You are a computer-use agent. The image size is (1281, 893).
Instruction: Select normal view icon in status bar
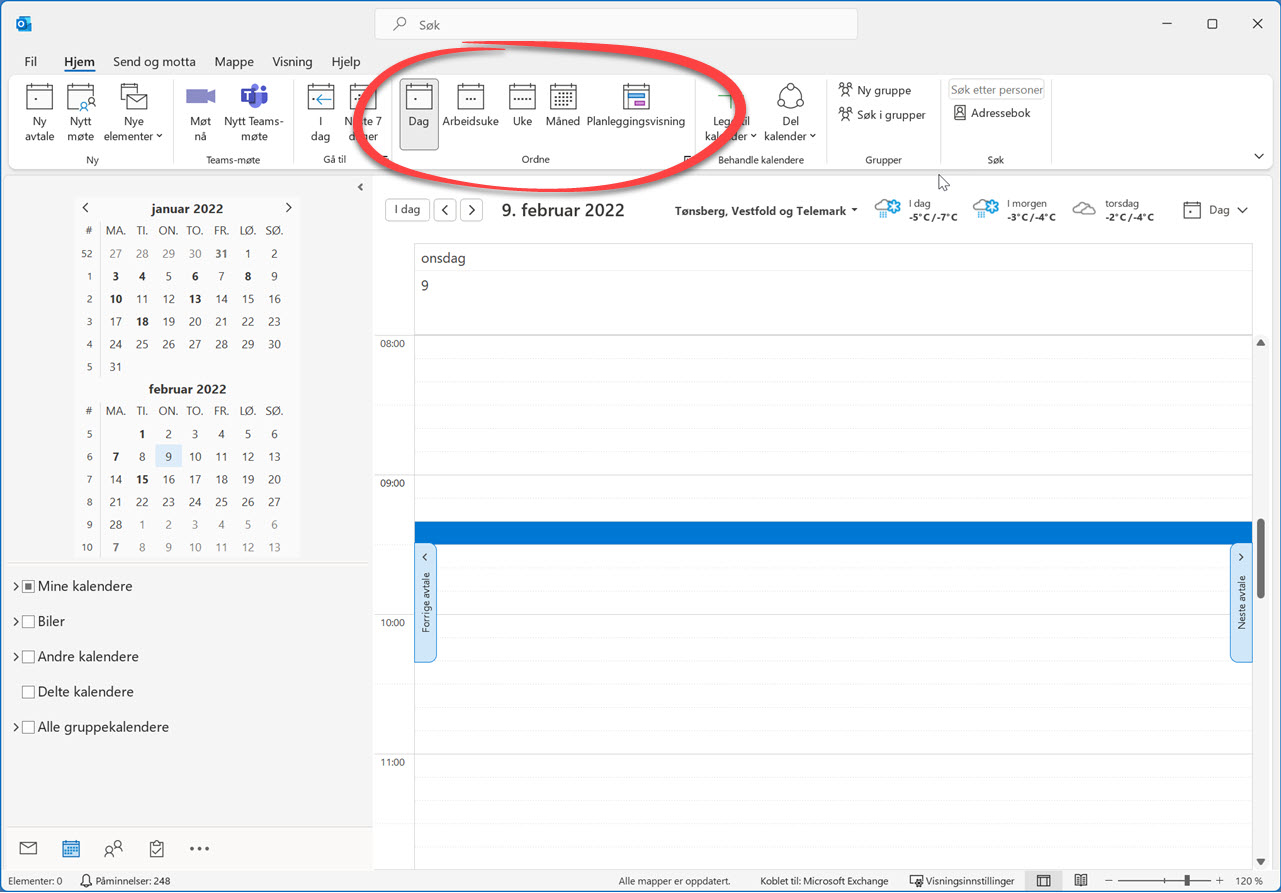(1043, 881)
